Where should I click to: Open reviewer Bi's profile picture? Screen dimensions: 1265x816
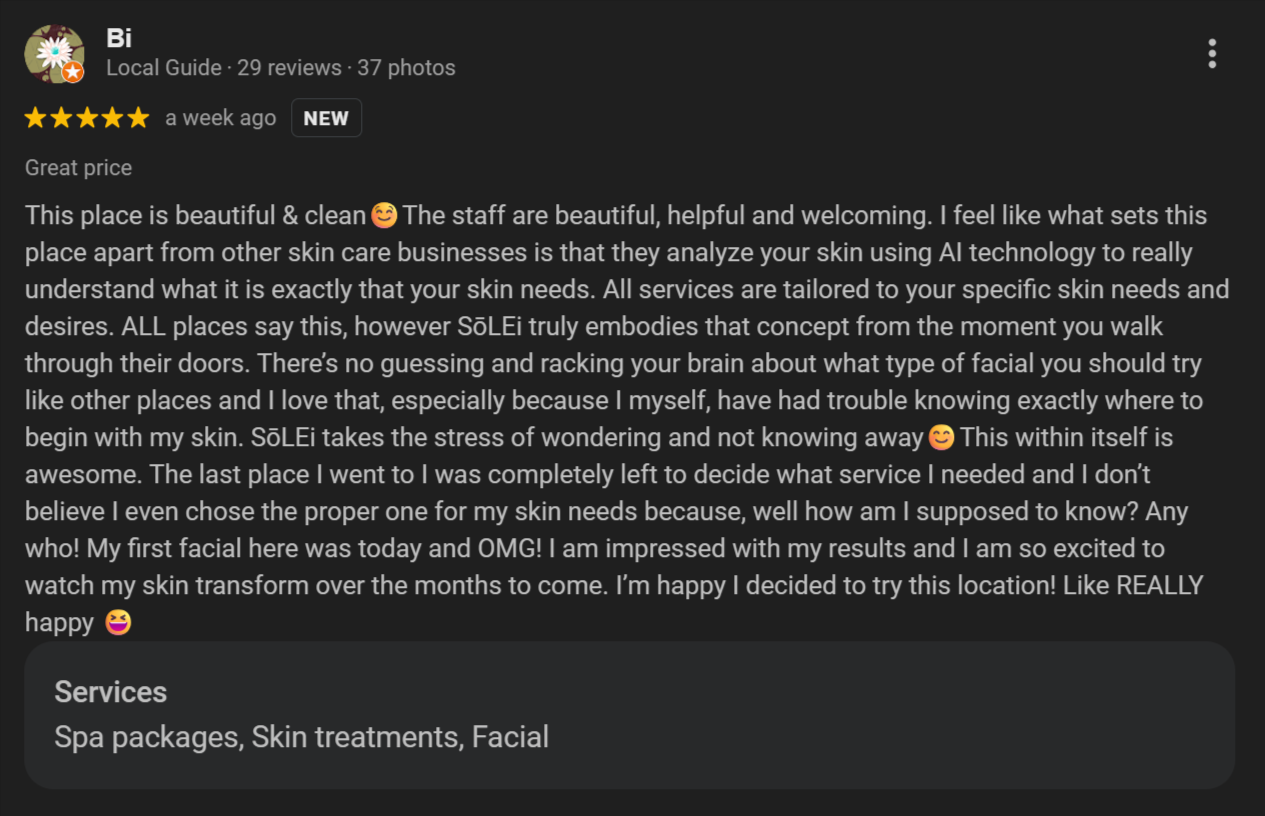click(x=53, y=53)
